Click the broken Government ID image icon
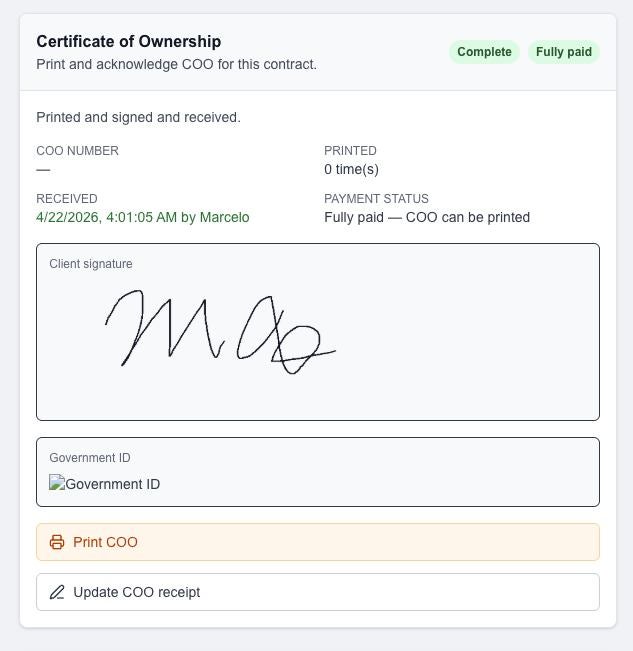This screenshot has height=651, width=633. [57, 482]
